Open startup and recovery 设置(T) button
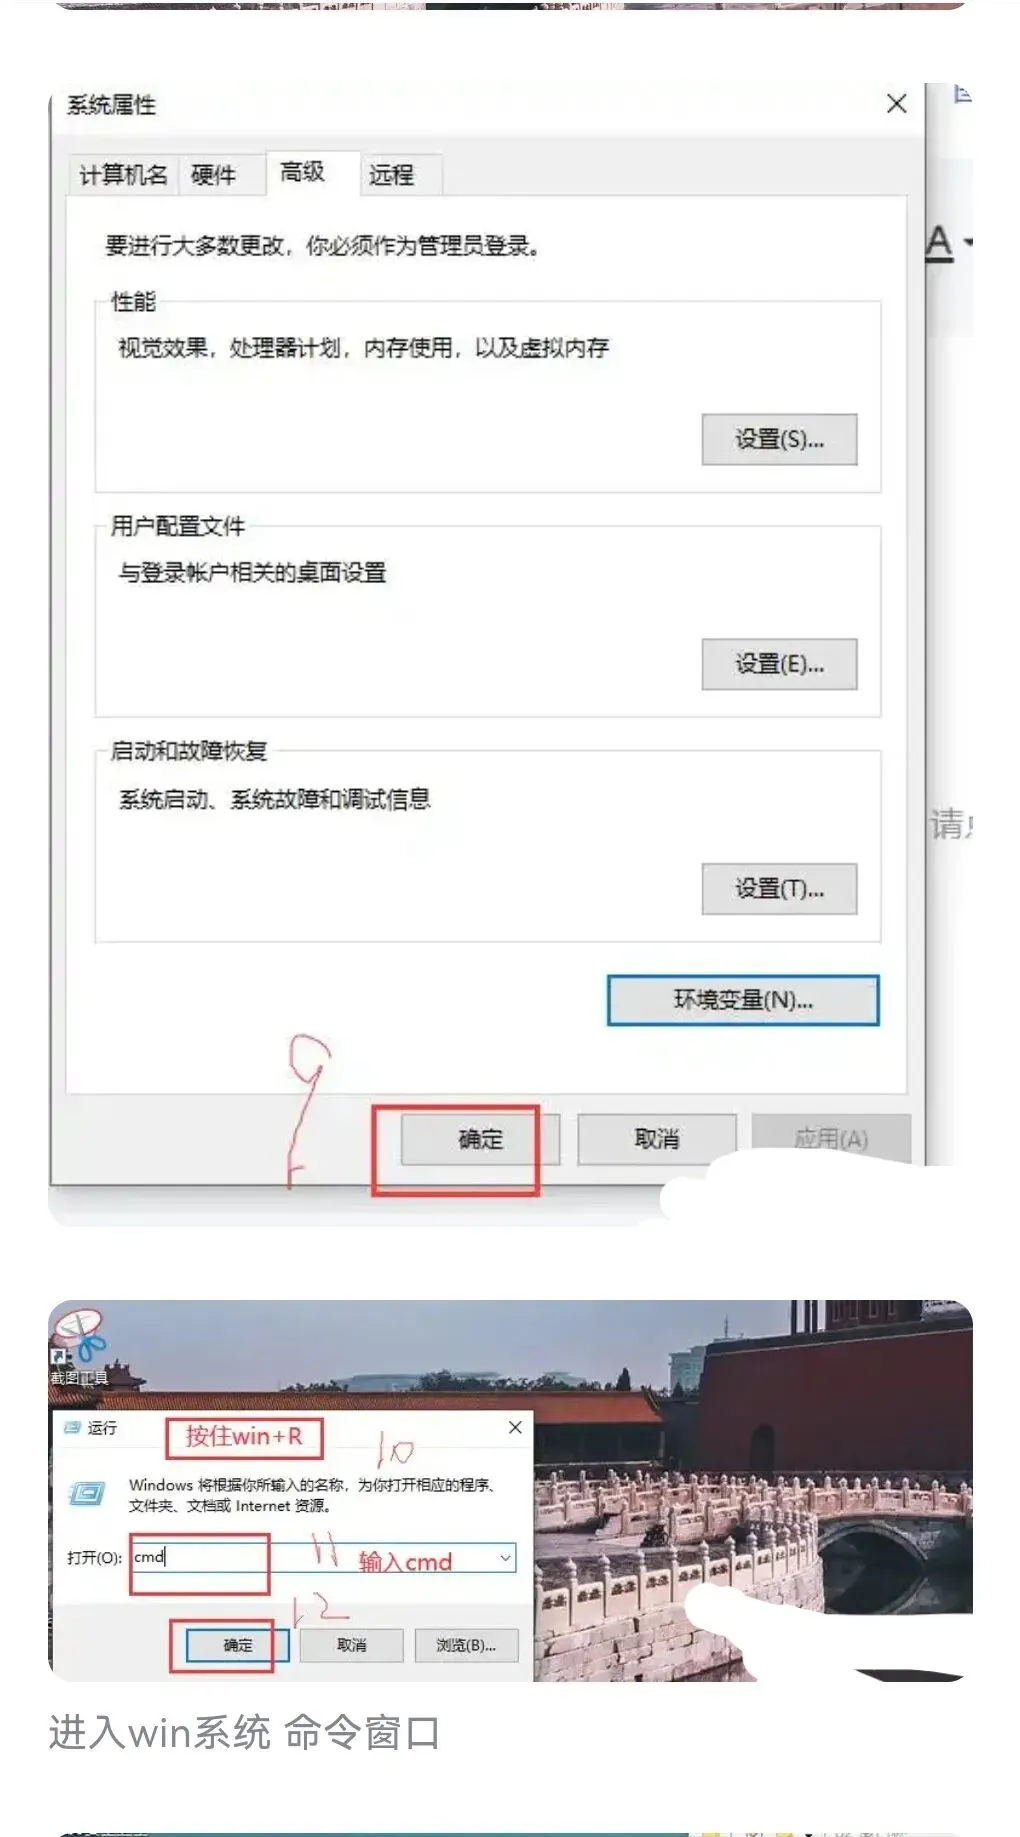The height and width of the screenshot is (1837, 1020). coord(779,889)
